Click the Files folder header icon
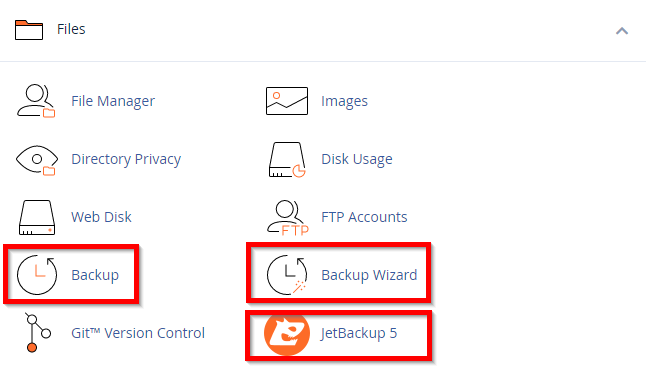The image size is (646, 369). (x=29, y=30)
